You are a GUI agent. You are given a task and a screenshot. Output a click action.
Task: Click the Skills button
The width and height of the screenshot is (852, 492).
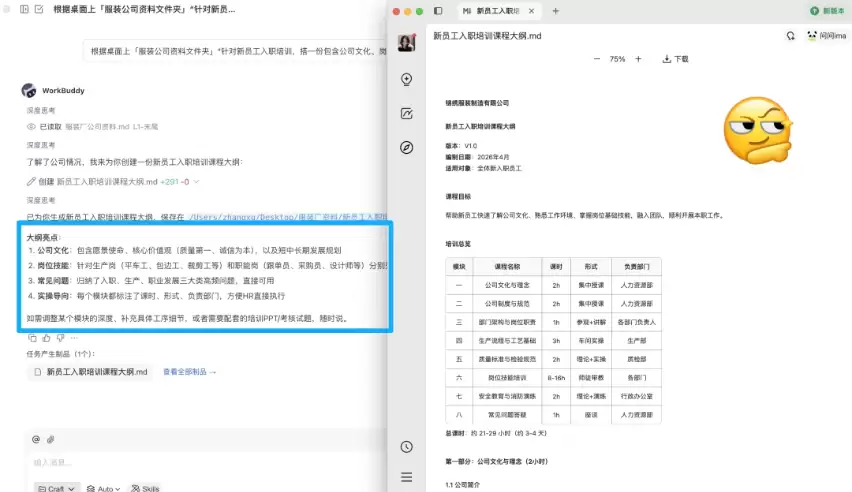tap(145, 488)
